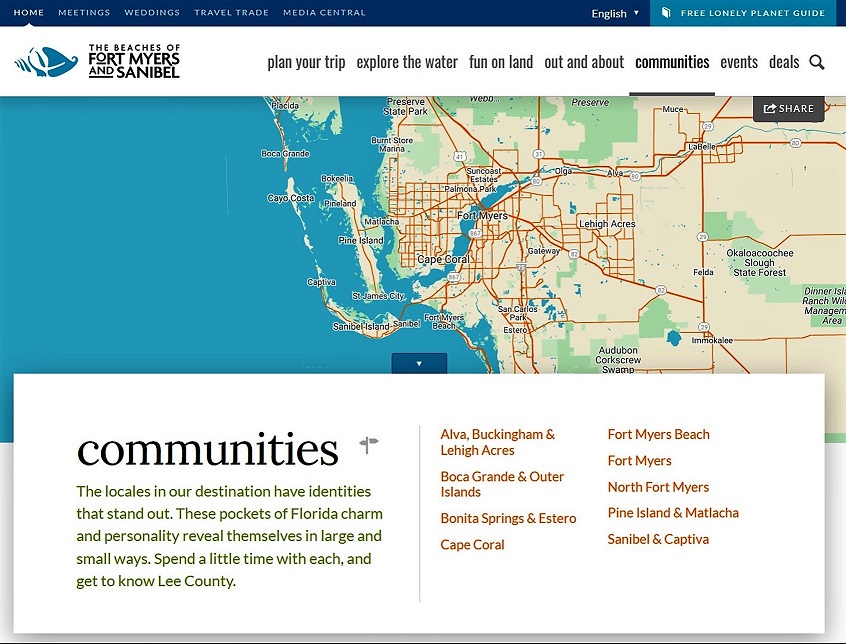Click the Bokeelia label on the map
Screen dimensions: 846x644
(x=337, y=178)
